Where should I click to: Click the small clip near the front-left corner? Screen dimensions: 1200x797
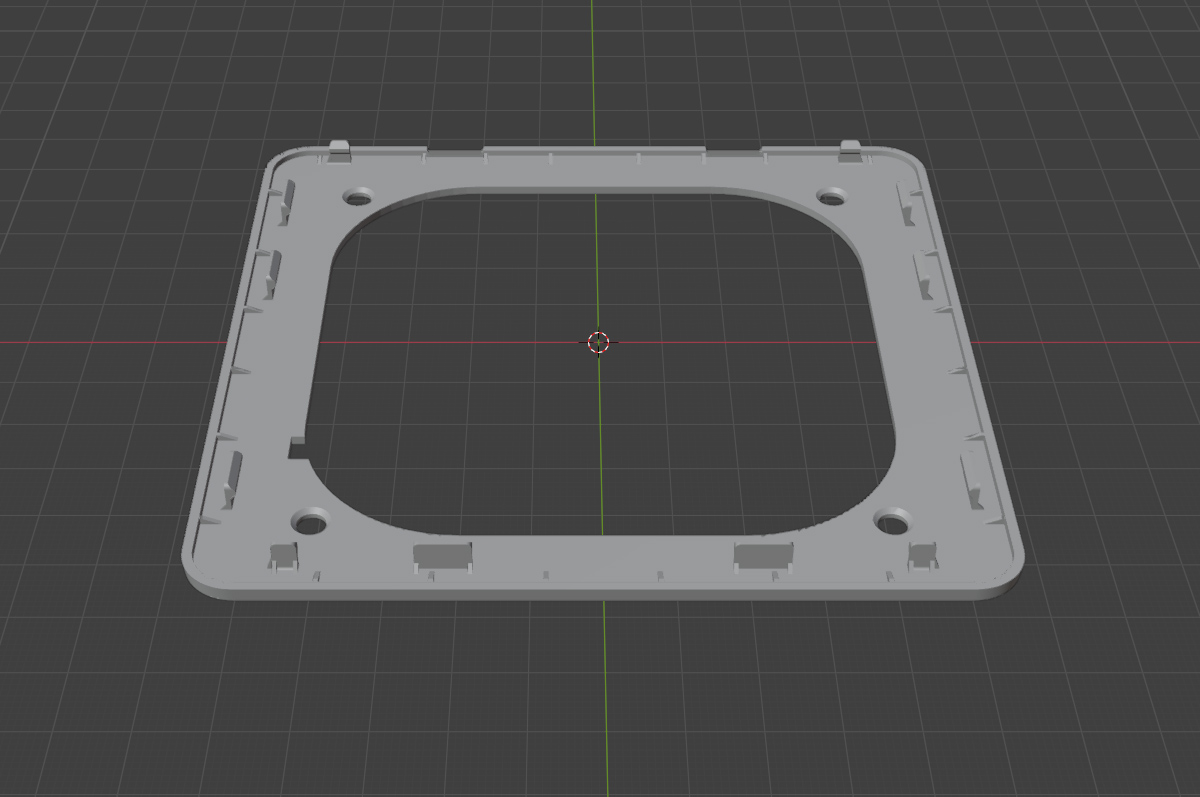[283, 556]
